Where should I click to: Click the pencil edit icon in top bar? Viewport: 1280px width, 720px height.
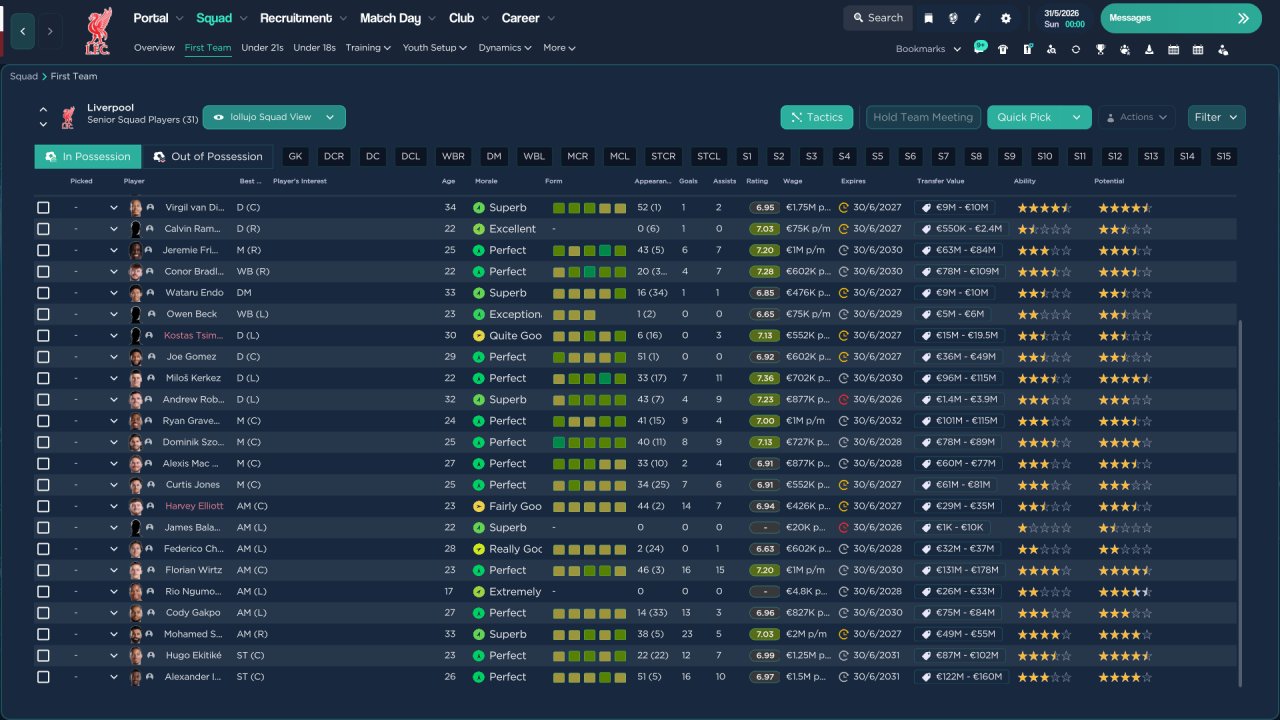pyautogui.click(x=979, y=18)
